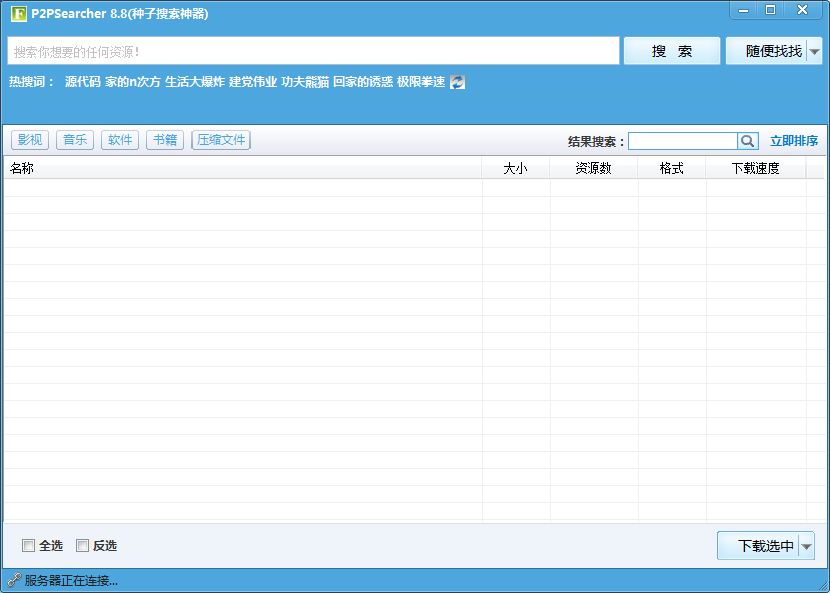Click the magnifier icon in the results search box
Viewport: 830px width, 593px height.
[x=747, y=140]
